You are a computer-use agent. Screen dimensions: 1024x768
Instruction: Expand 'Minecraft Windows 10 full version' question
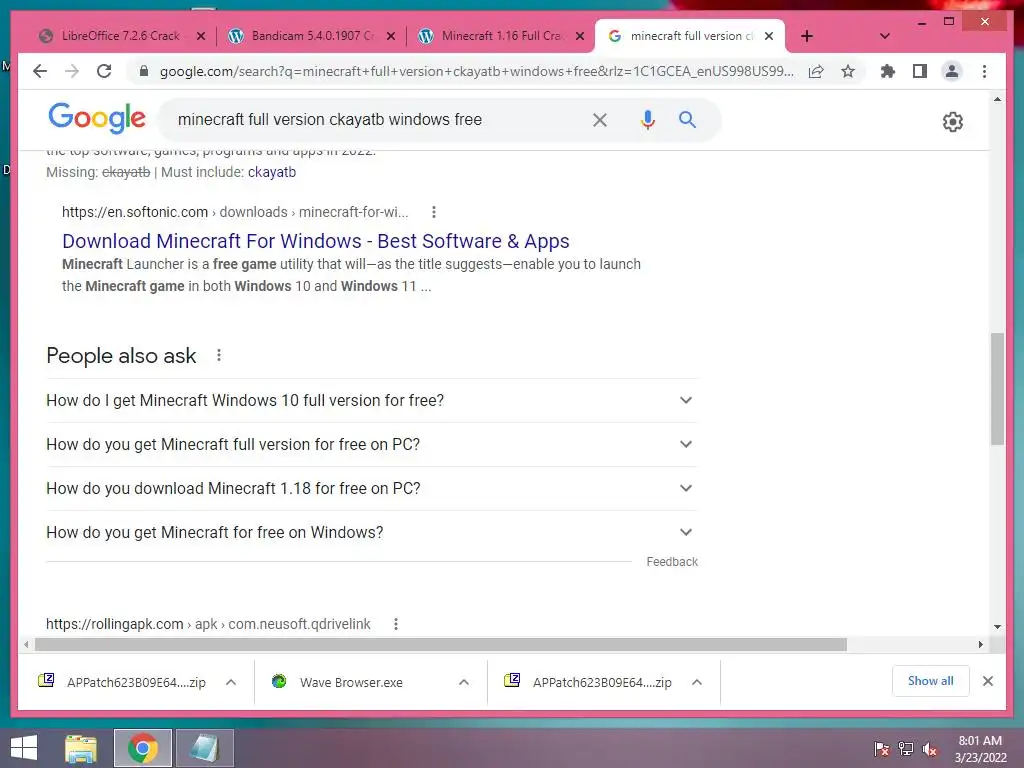pos(372,400)
